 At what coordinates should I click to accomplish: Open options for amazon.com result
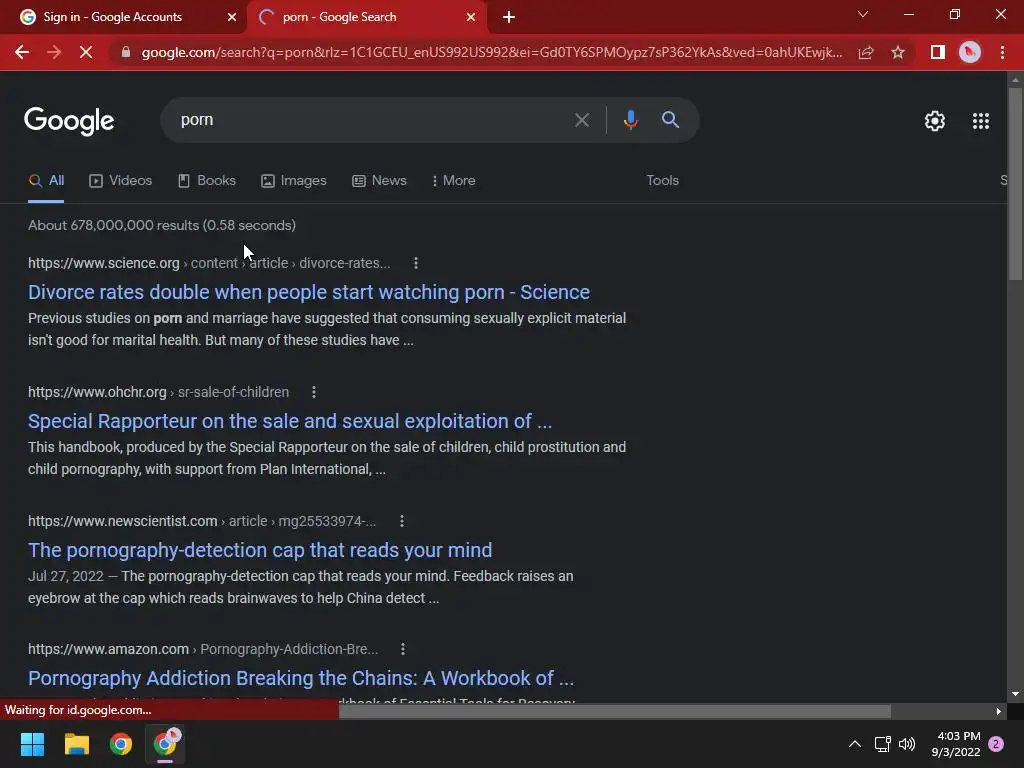(403, 649)
